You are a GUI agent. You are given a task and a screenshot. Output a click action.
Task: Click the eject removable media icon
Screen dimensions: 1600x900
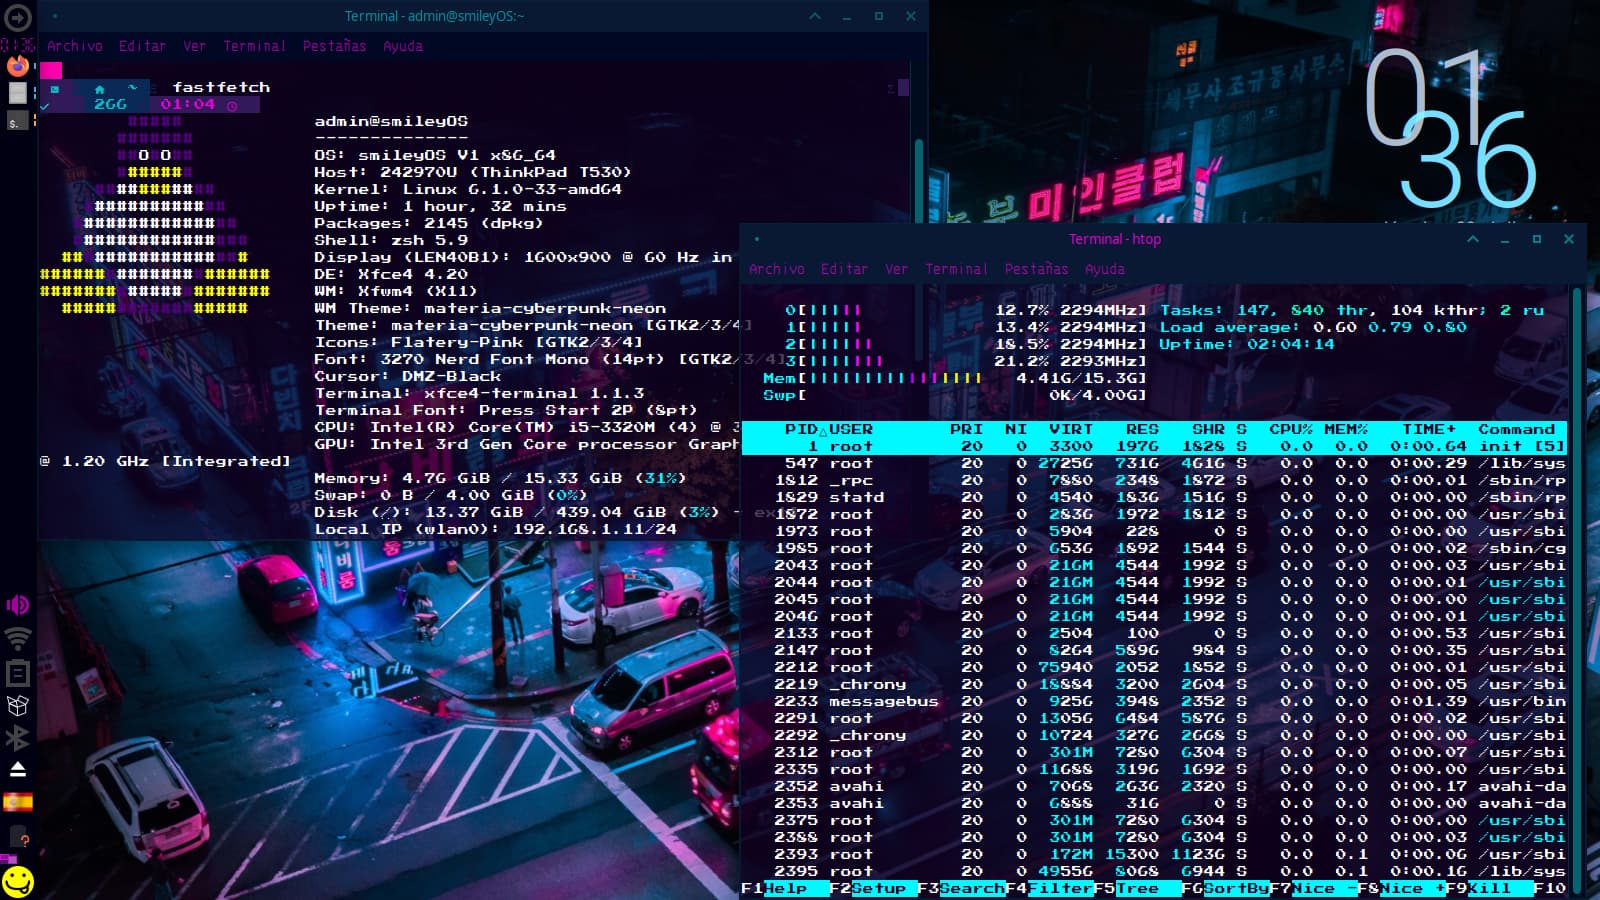coord(18,769)
